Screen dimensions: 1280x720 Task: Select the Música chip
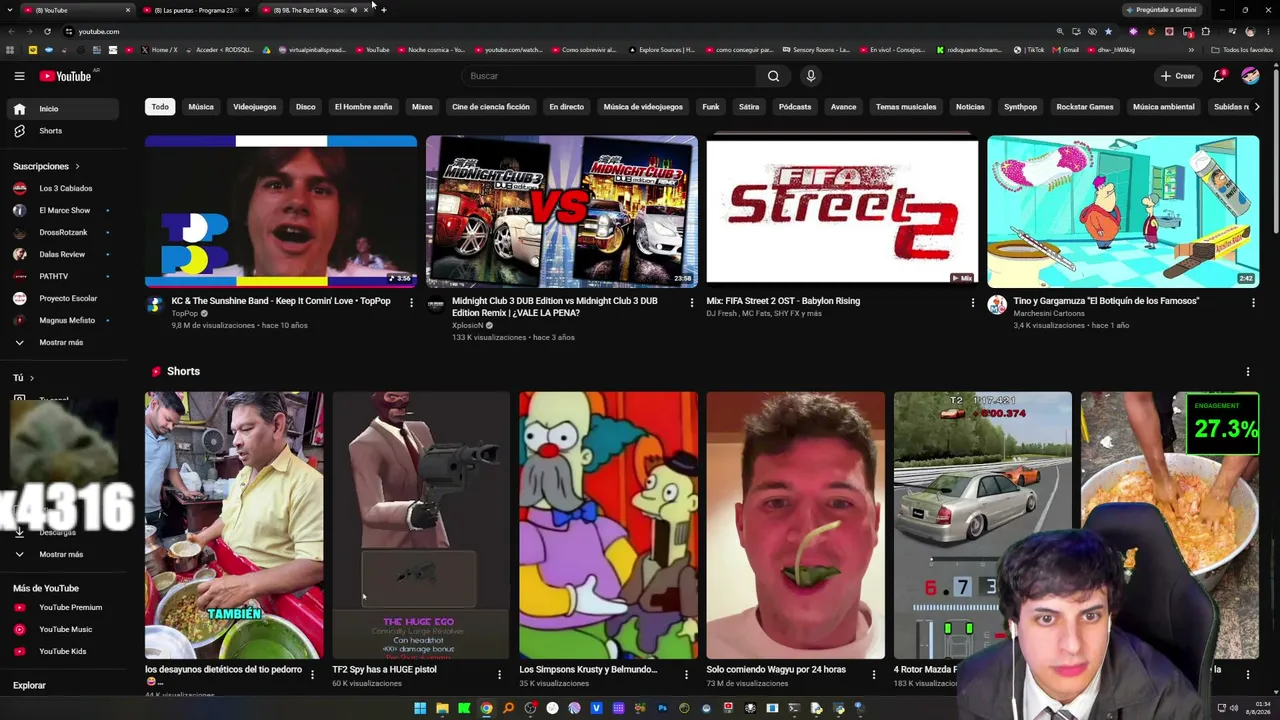click(201, 107)
